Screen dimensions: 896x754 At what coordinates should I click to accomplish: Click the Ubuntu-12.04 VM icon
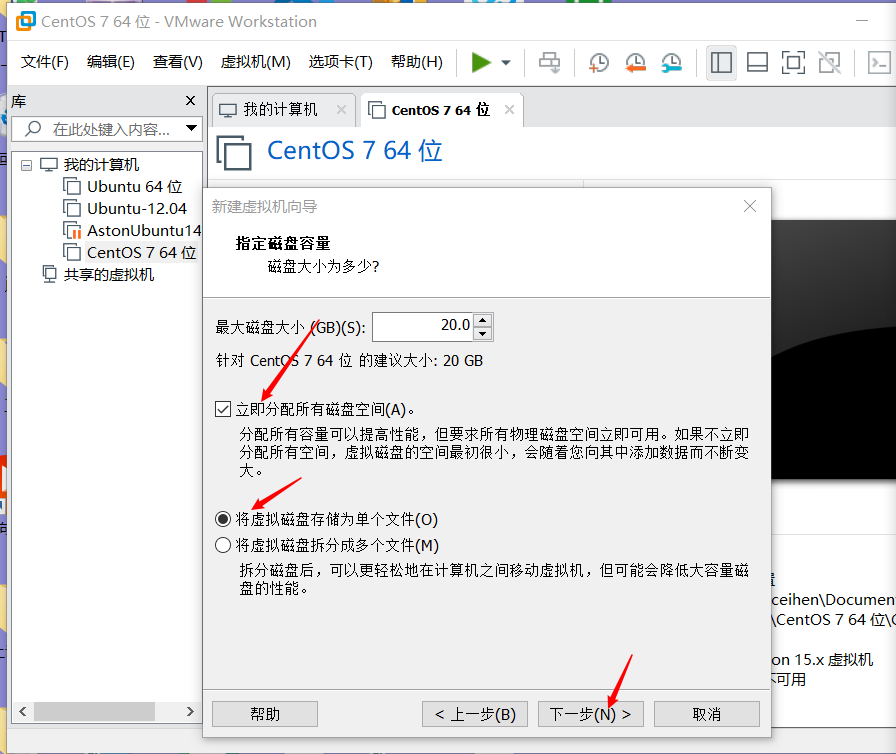pyautogui.click(x=72, y=208)
